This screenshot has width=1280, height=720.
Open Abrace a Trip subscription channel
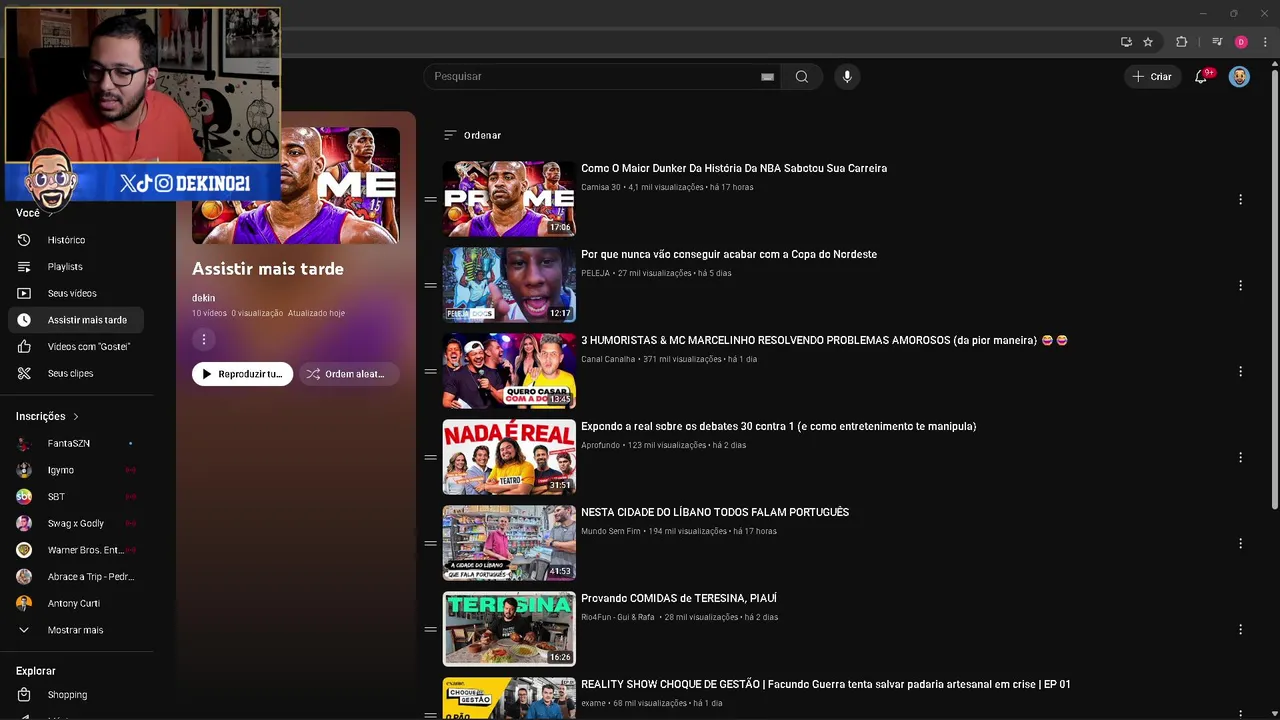[x=76, y=577]
